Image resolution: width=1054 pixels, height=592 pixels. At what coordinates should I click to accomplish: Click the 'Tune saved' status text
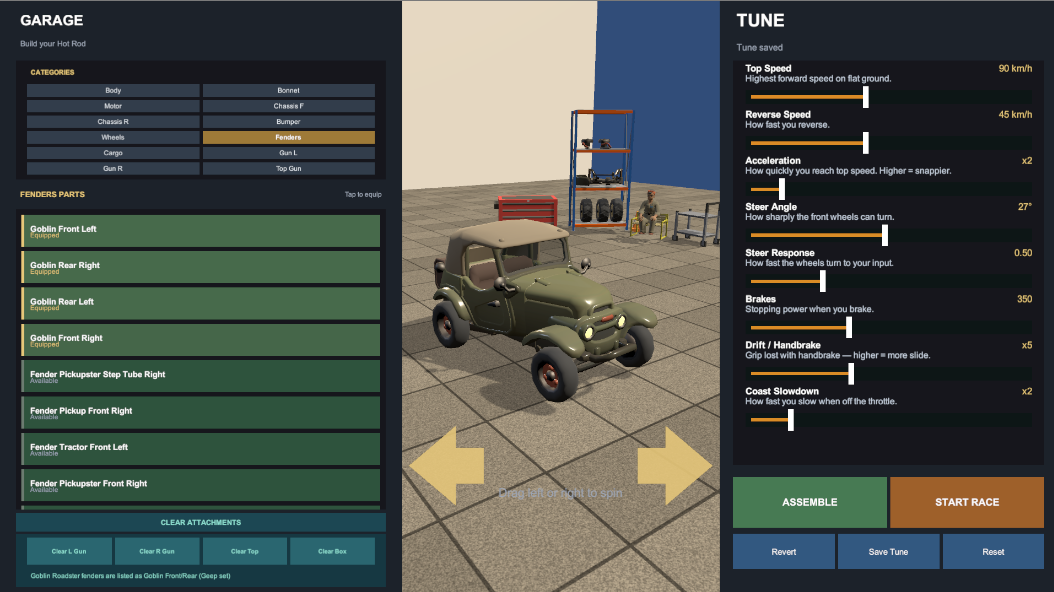click(760, 48)
